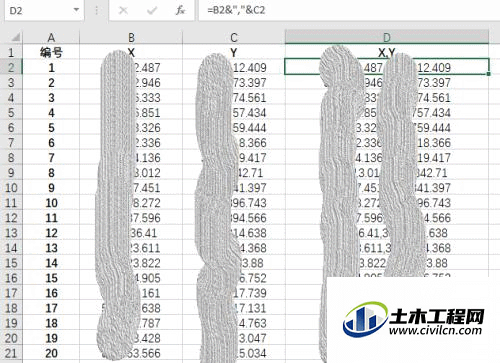This screenshot has height=363, width=500.
Task: Click the fill handle of cell D2
Action: (488, 74)
